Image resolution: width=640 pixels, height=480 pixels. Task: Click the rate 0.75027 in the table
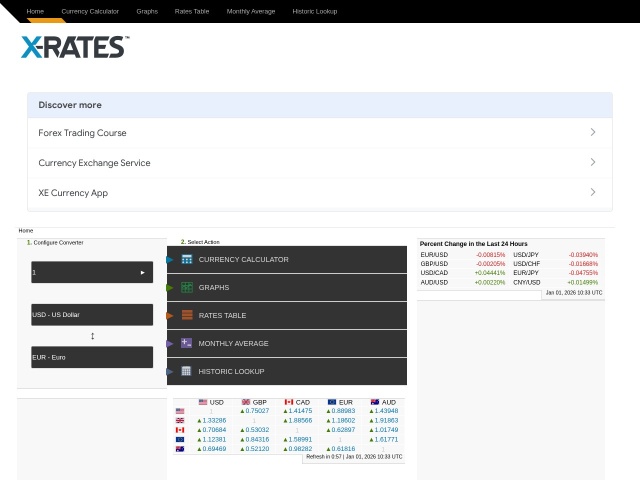[257, 411]
